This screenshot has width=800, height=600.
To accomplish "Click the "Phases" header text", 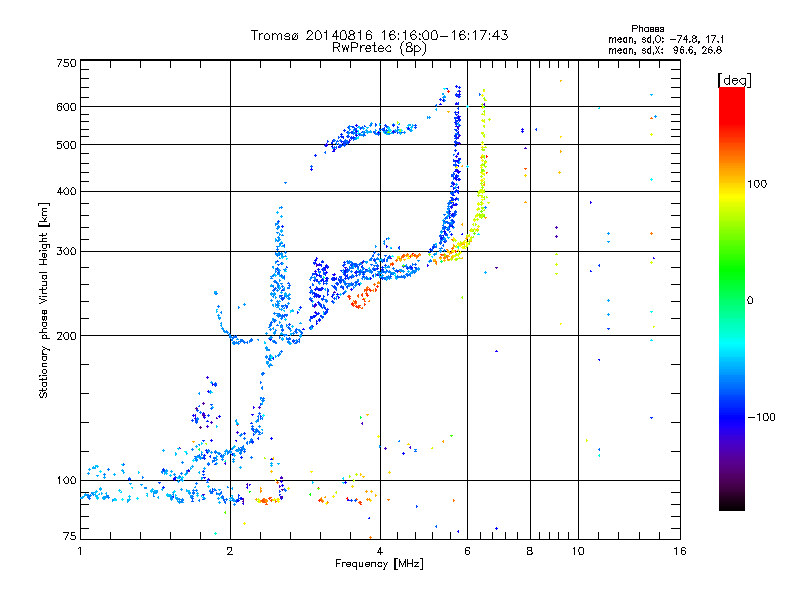I will click(647, 29).
